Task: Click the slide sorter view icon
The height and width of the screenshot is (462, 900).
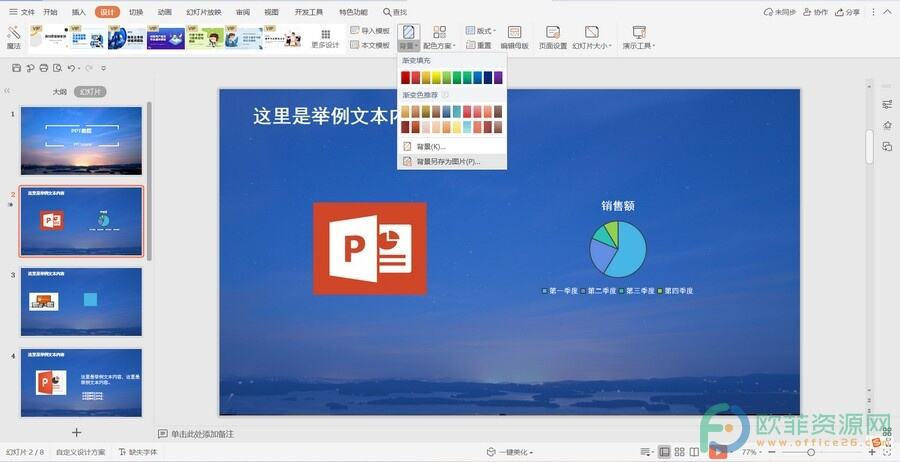Action: click(x=679, y=452)
